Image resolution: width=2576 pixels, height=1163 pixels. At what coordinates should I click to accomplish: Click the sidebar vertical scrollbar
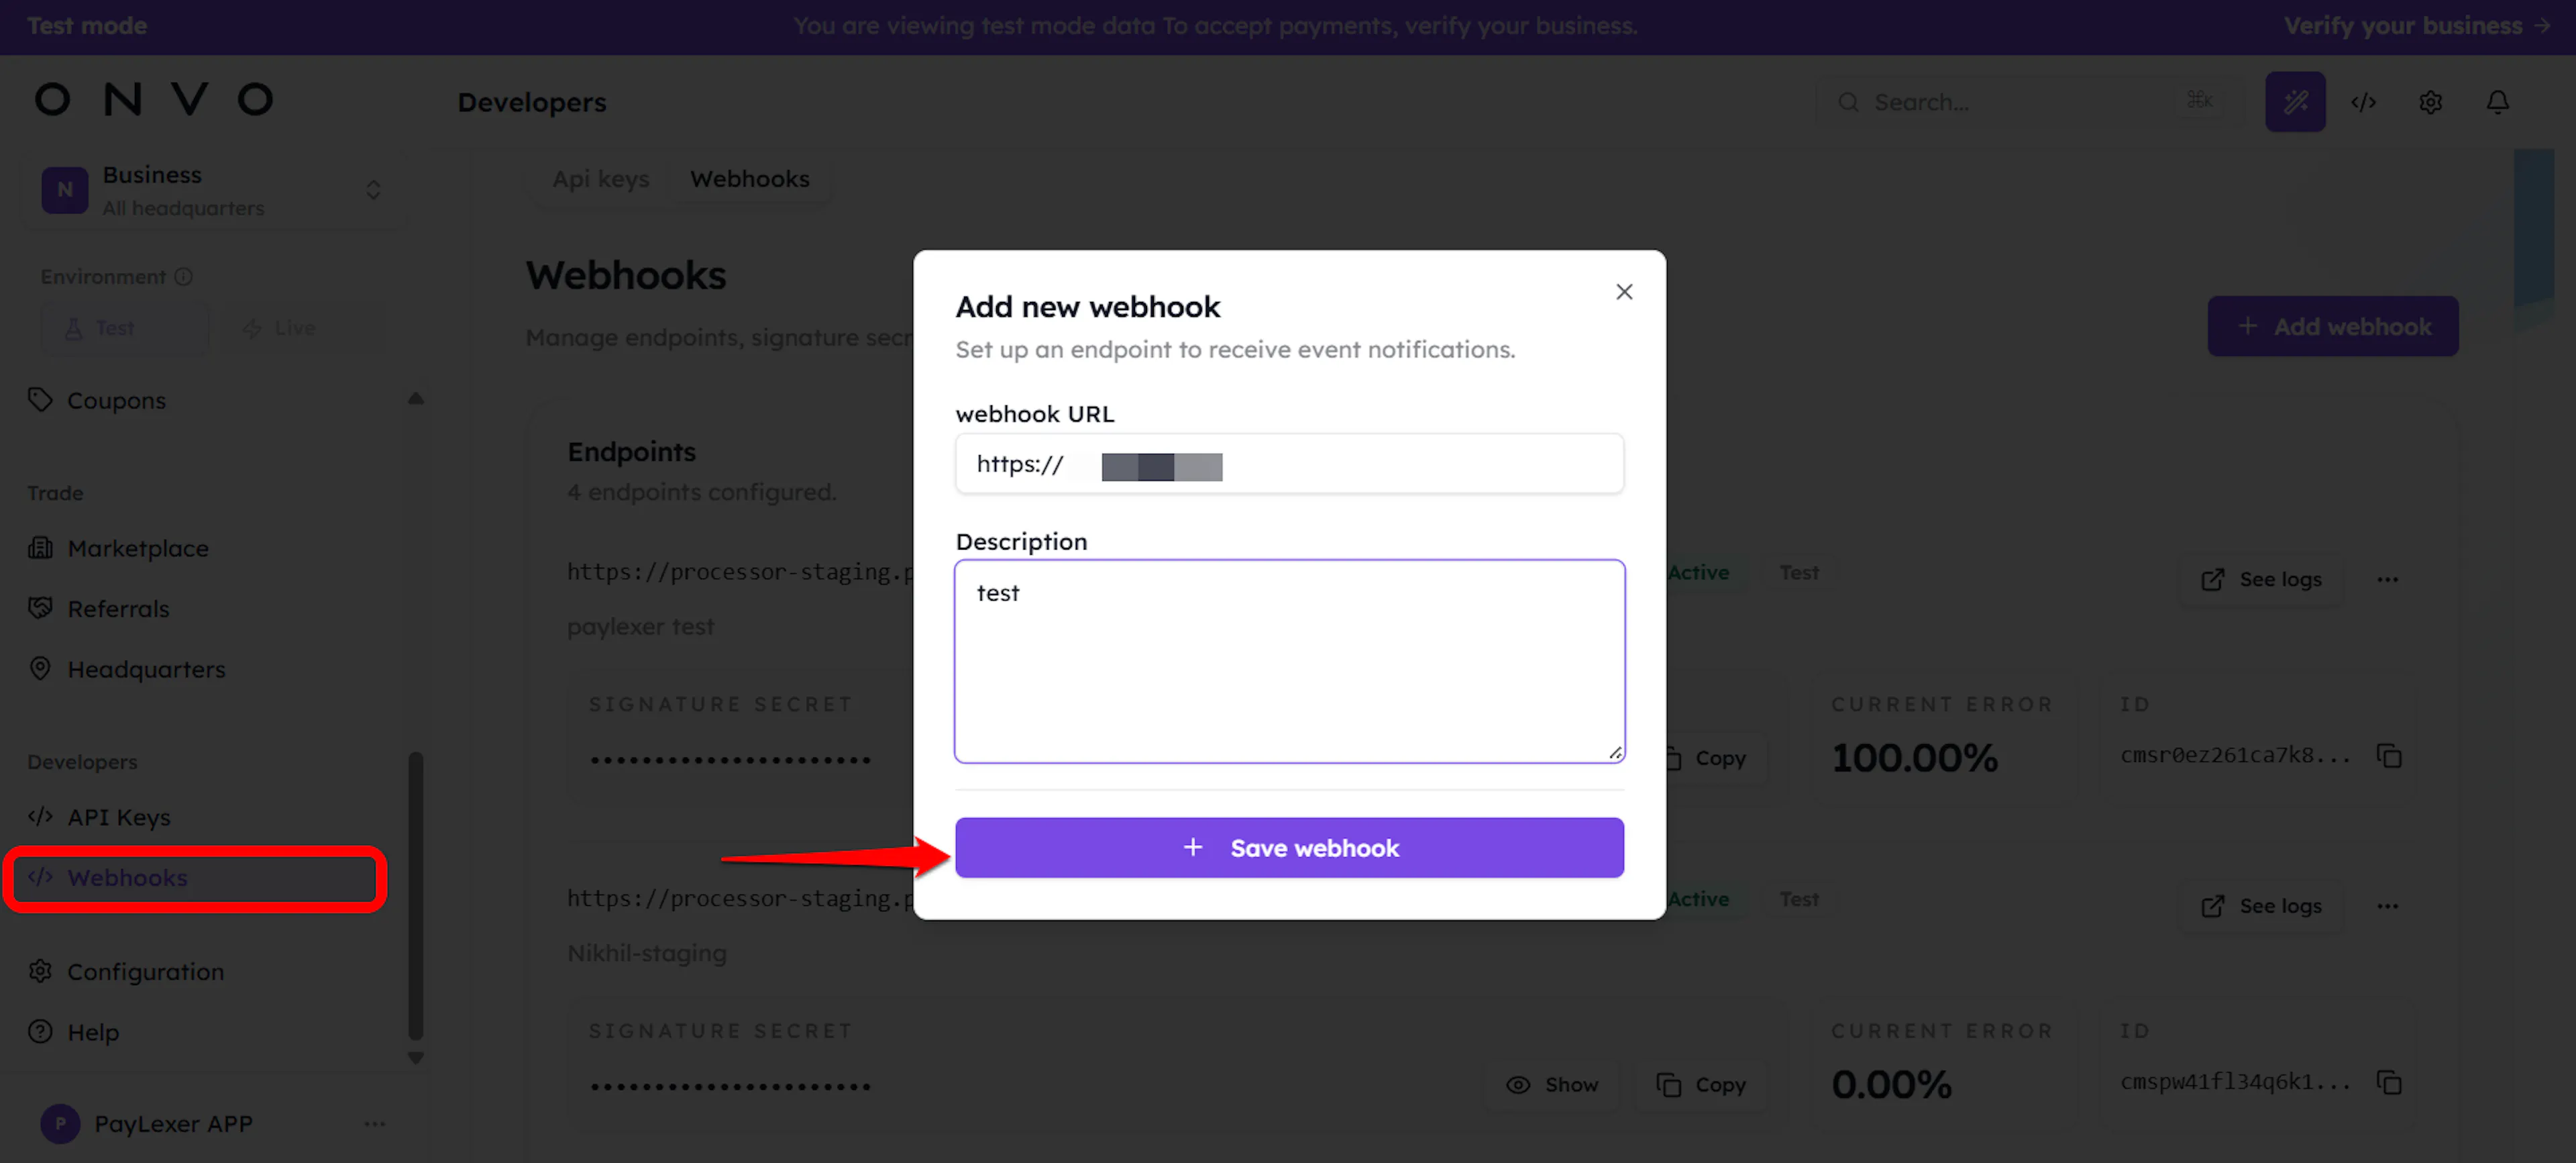416,896
